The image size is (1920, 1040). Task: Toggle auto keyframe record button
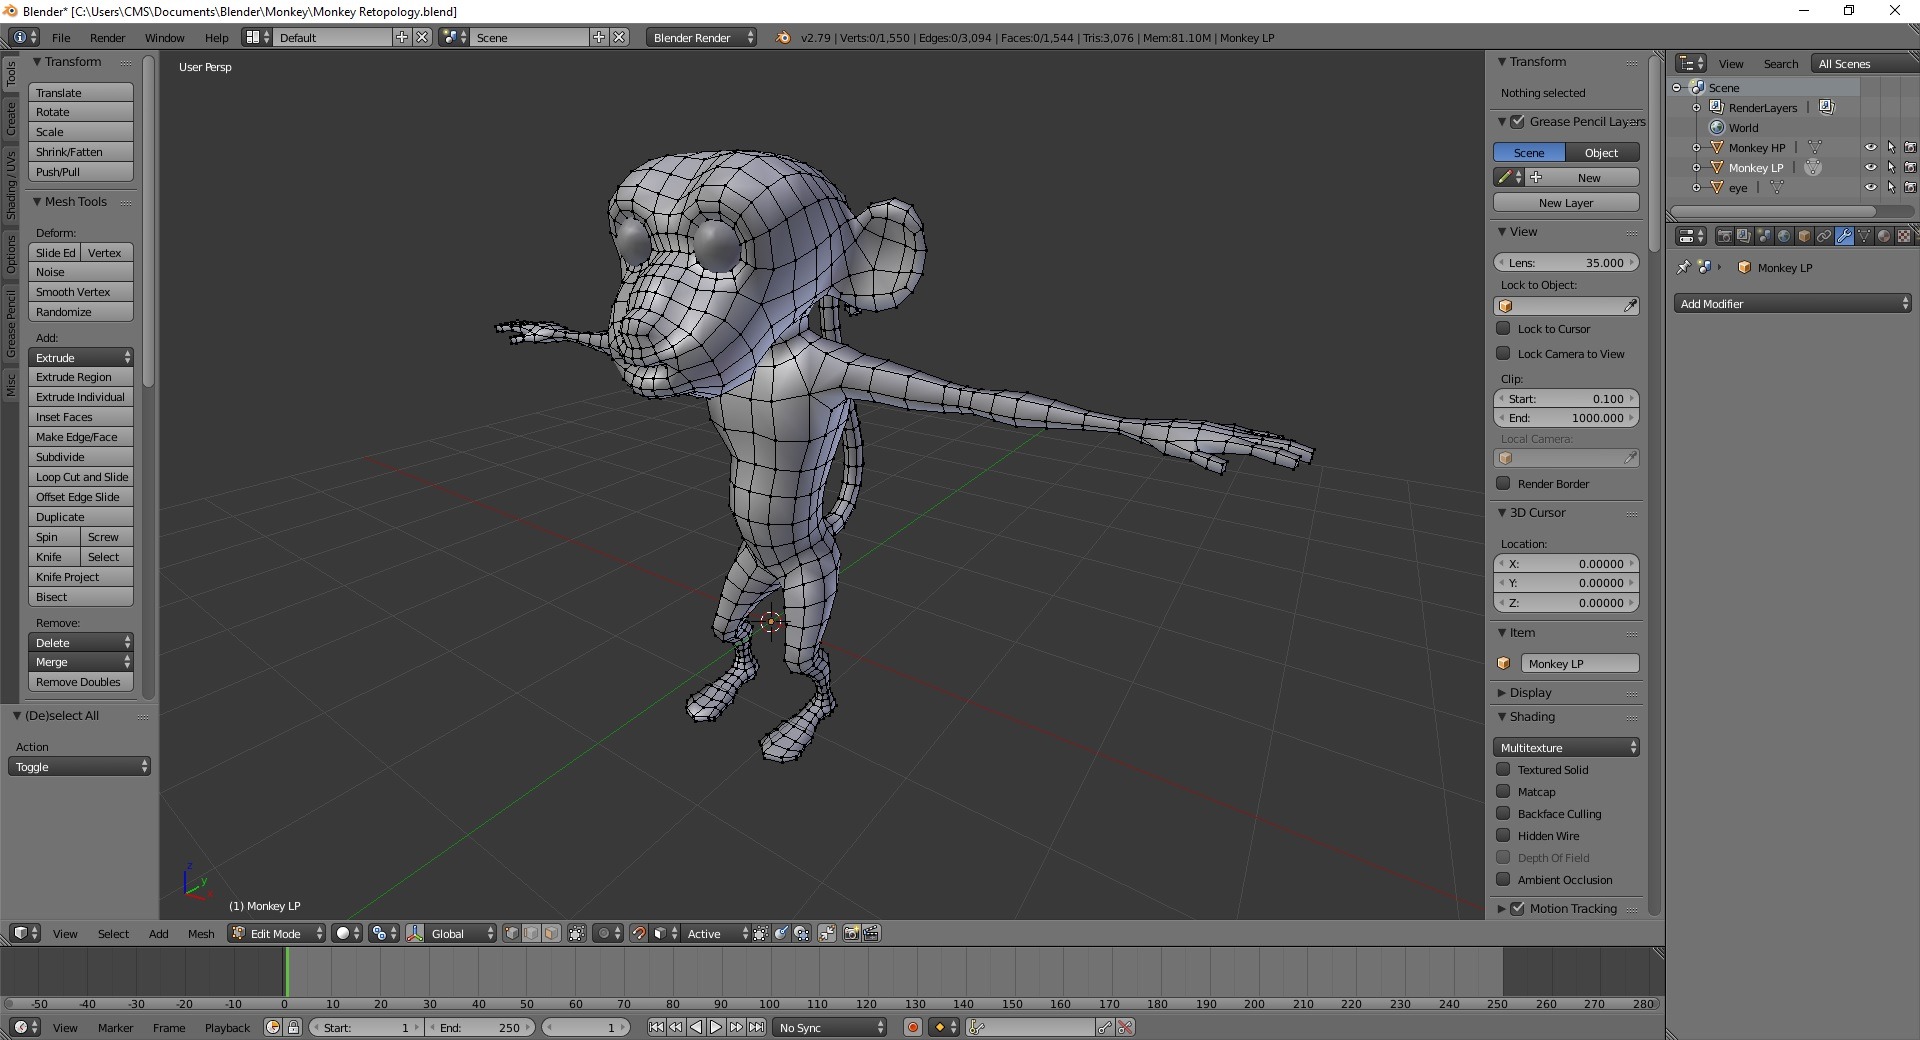click(x=913, y=1027)
